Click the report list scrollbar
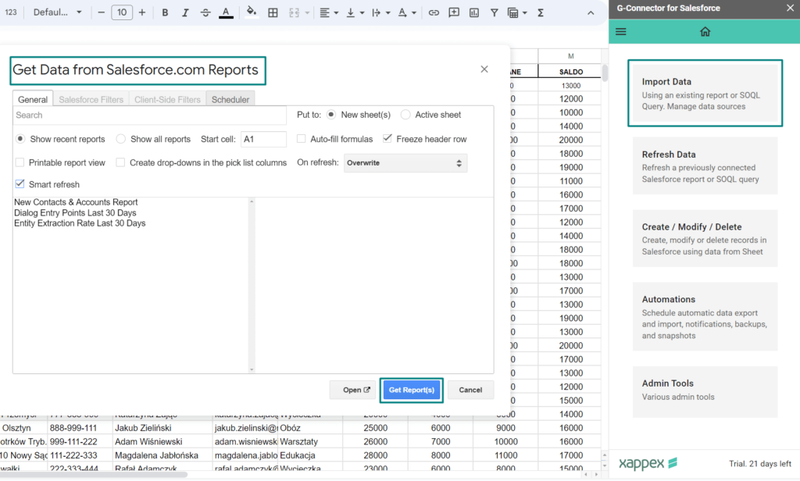The width and height of the screenshot is (800, 481). [252, 286]
